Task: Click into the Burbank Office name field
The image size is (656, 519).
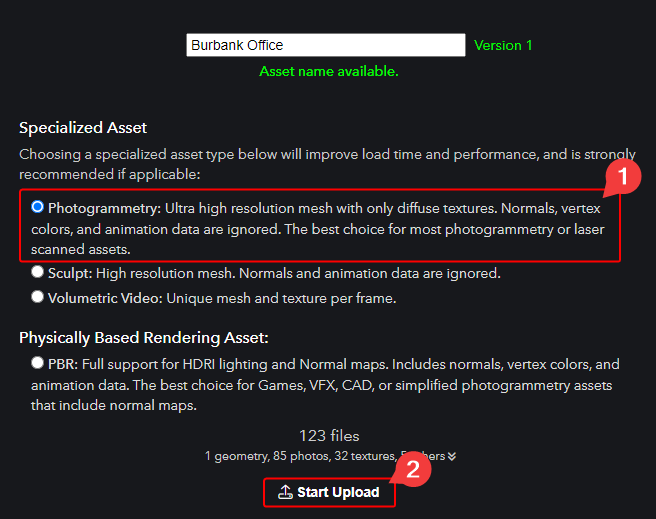Action: (x=325, y=45)
